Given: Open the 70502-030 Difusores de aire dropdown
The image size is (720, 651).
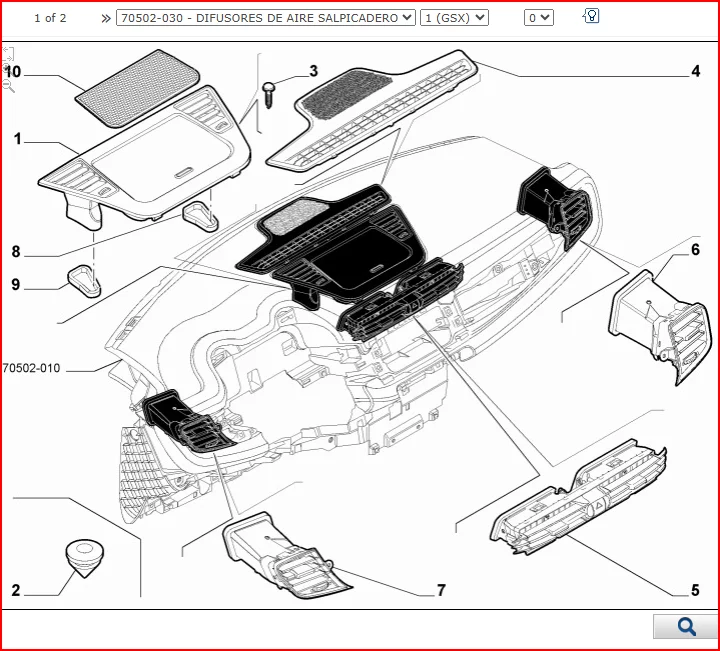Looking at the screenshot, I should pyautogui.click(x=266, y=18).
